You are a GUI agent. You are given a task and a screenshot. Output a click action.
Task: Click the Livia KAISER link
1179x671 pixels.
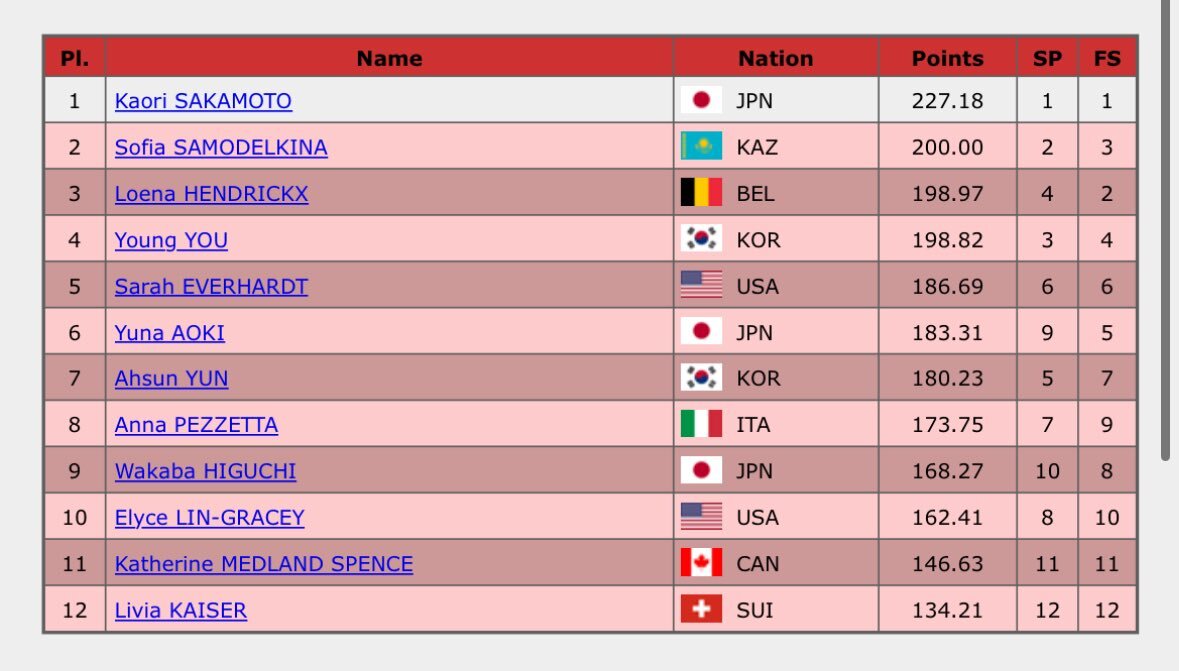(x=181, y=610)
